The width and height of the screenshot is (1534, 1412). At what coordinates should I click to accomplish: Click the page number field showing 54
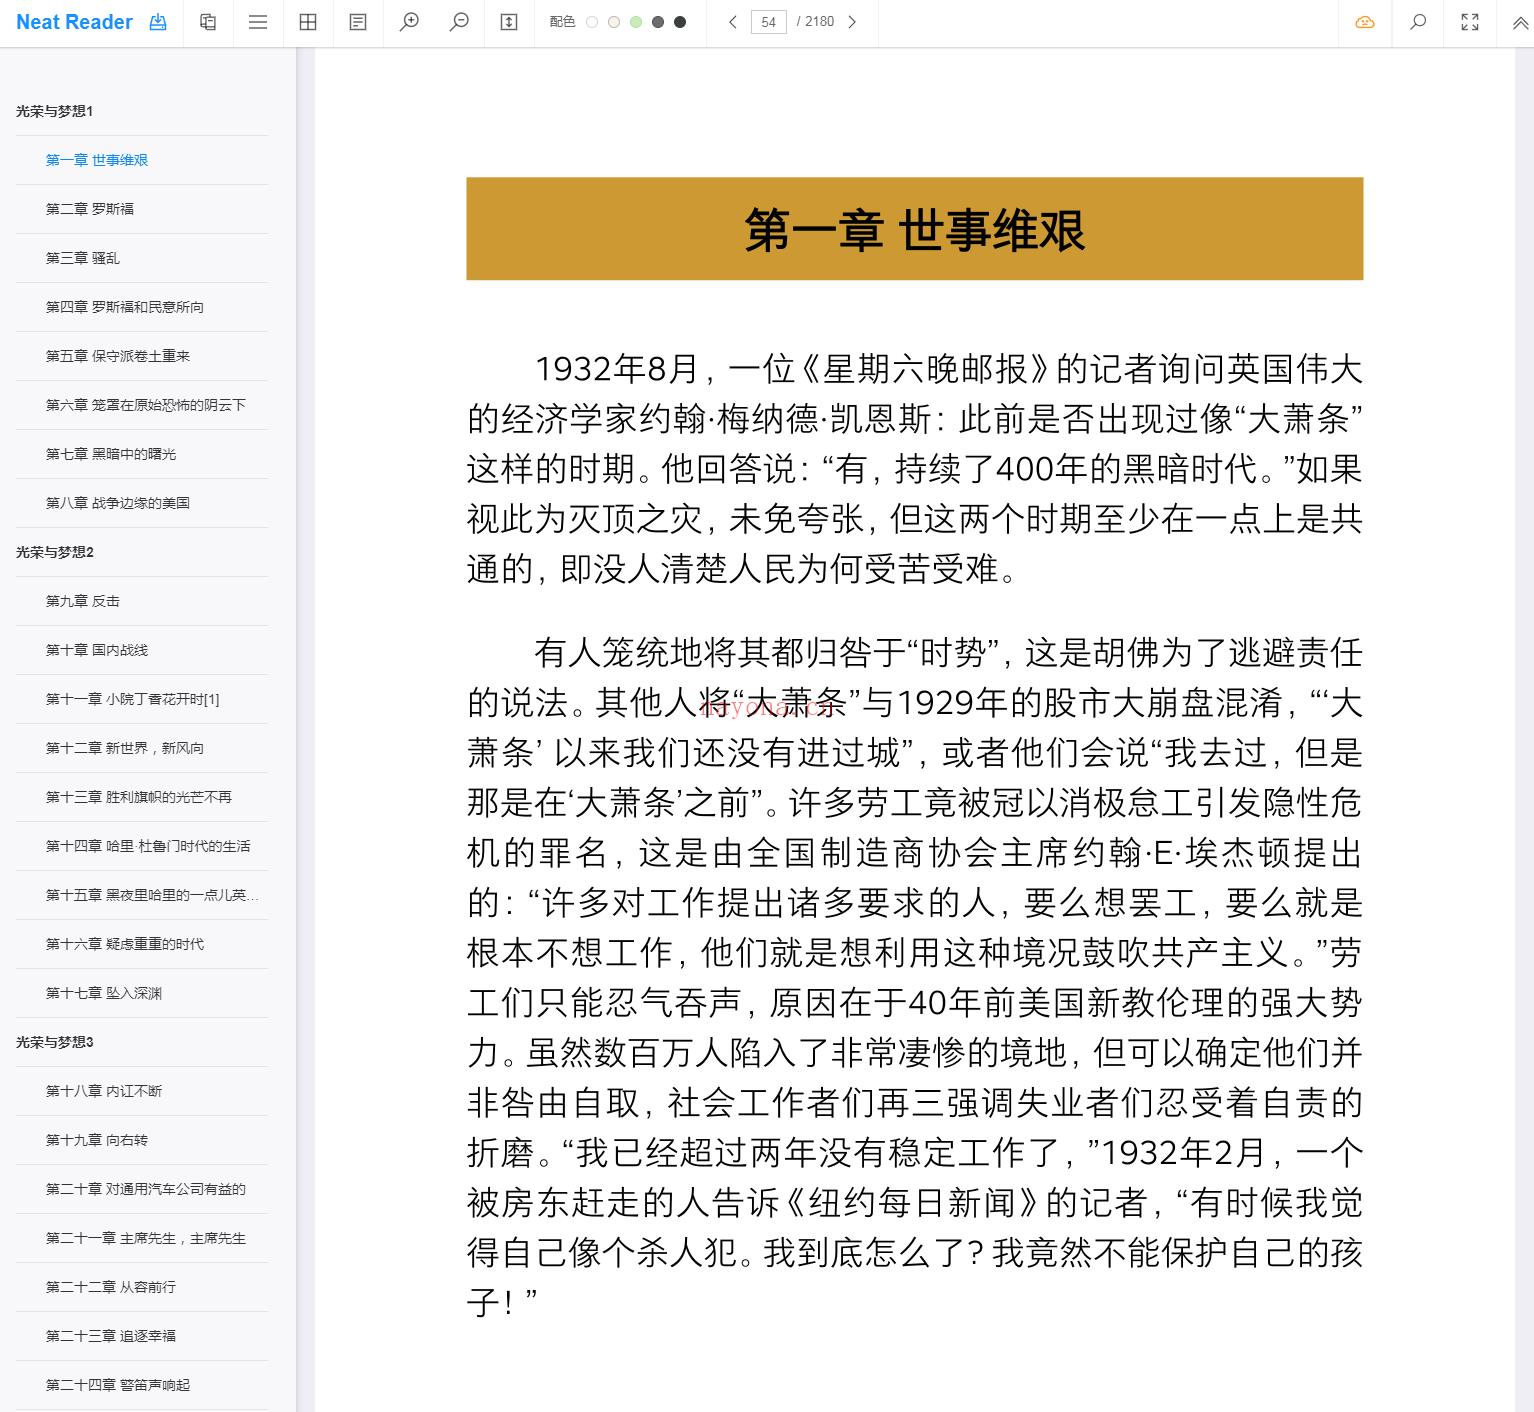pos(768,22)
